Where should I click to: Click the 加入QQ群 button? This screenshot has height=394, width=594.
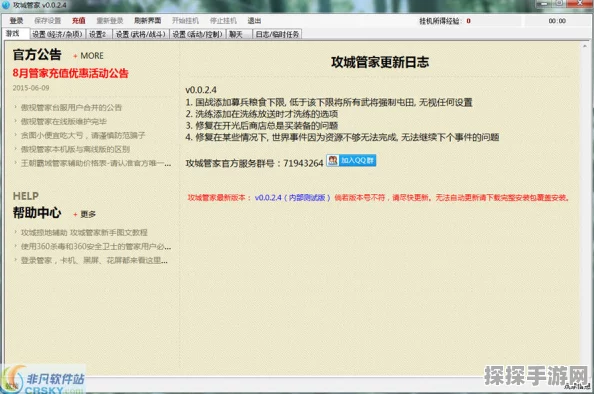351,160
